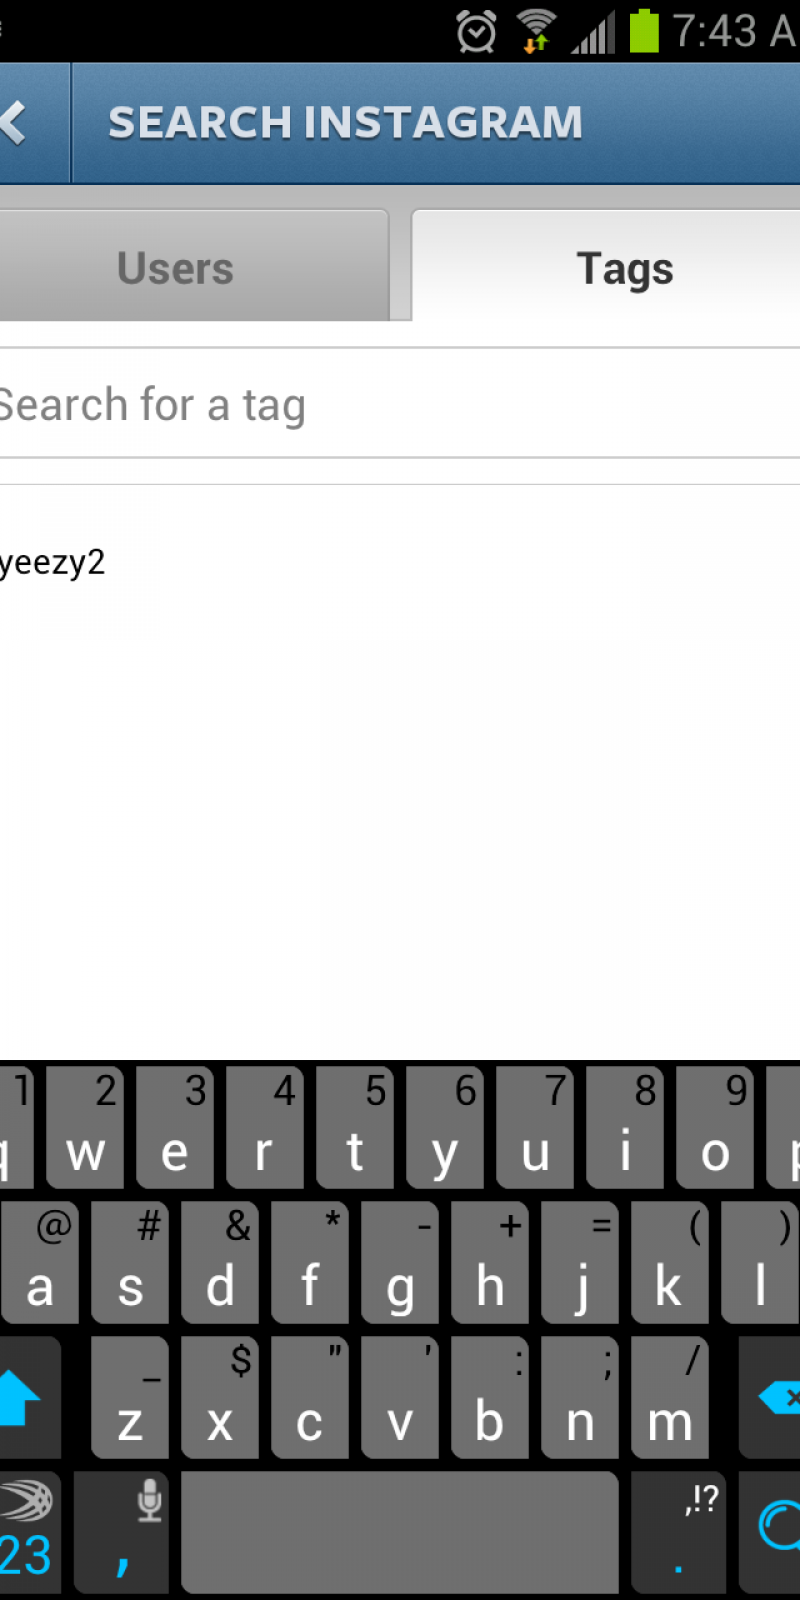The width and height of the screenshot is (800, 1600).
Task: Tap the period punctuation key
Action: 679,1532
